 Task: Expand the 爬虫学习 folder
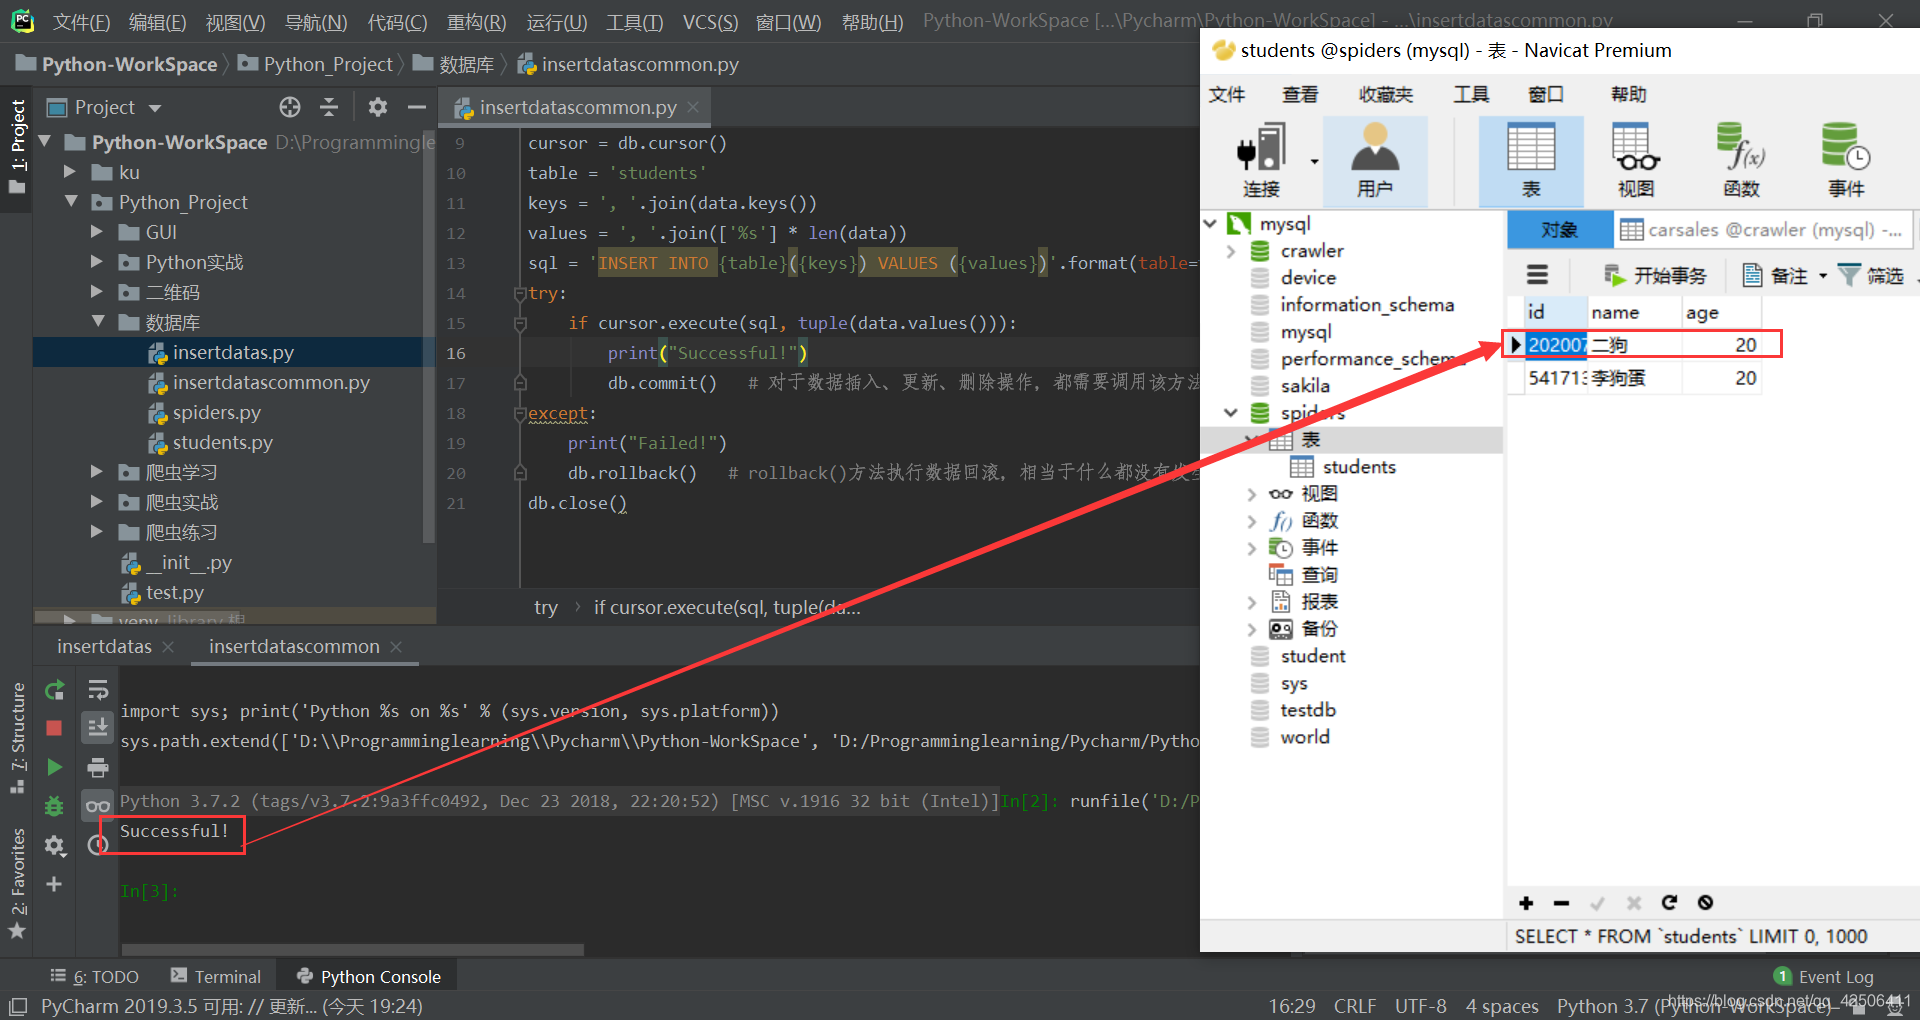(x=97, y=472)
